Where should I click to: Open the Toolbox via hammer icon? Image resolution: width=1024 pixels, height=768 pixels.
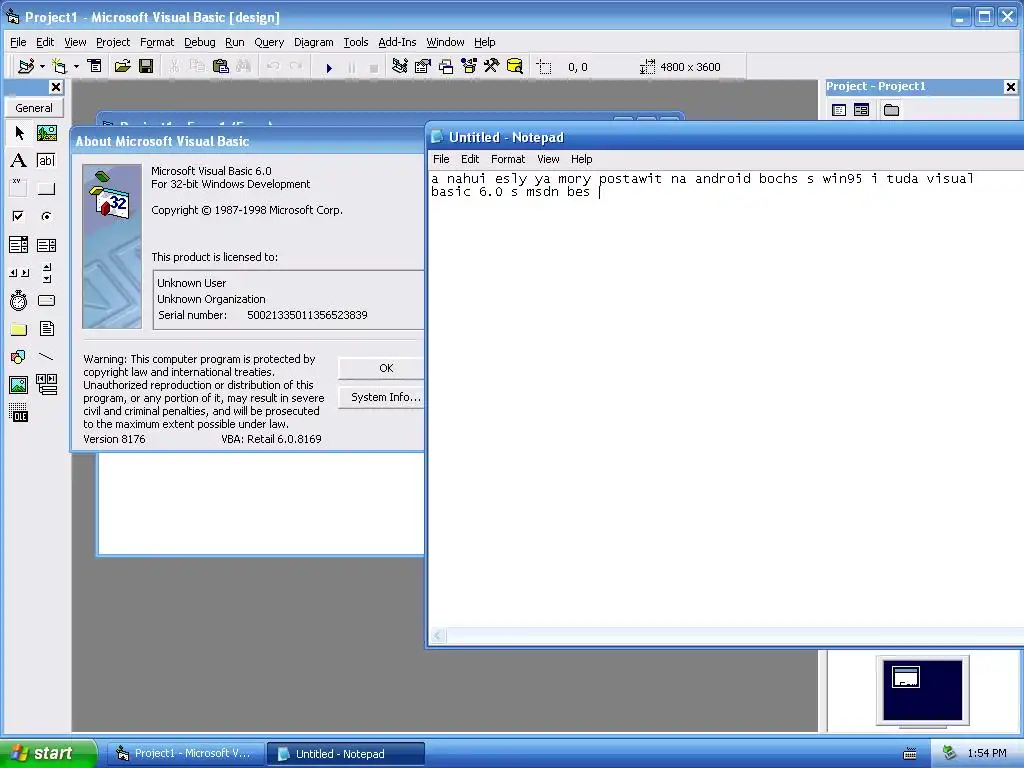(x=492, y=67)
